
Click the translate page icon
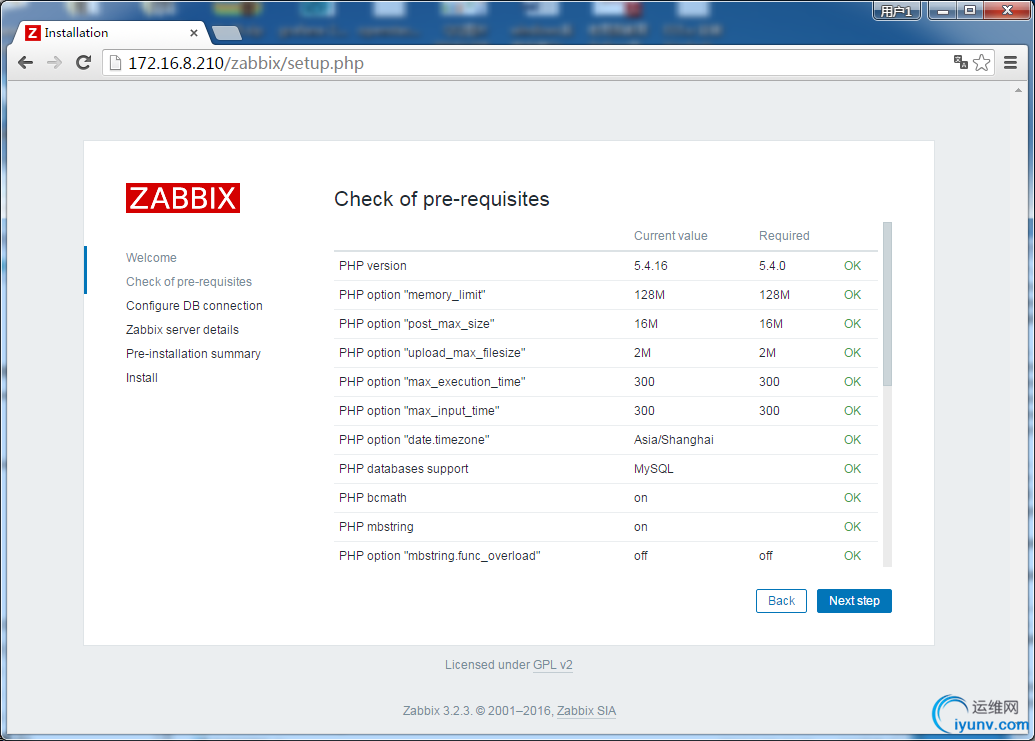(x=960, y=63)
